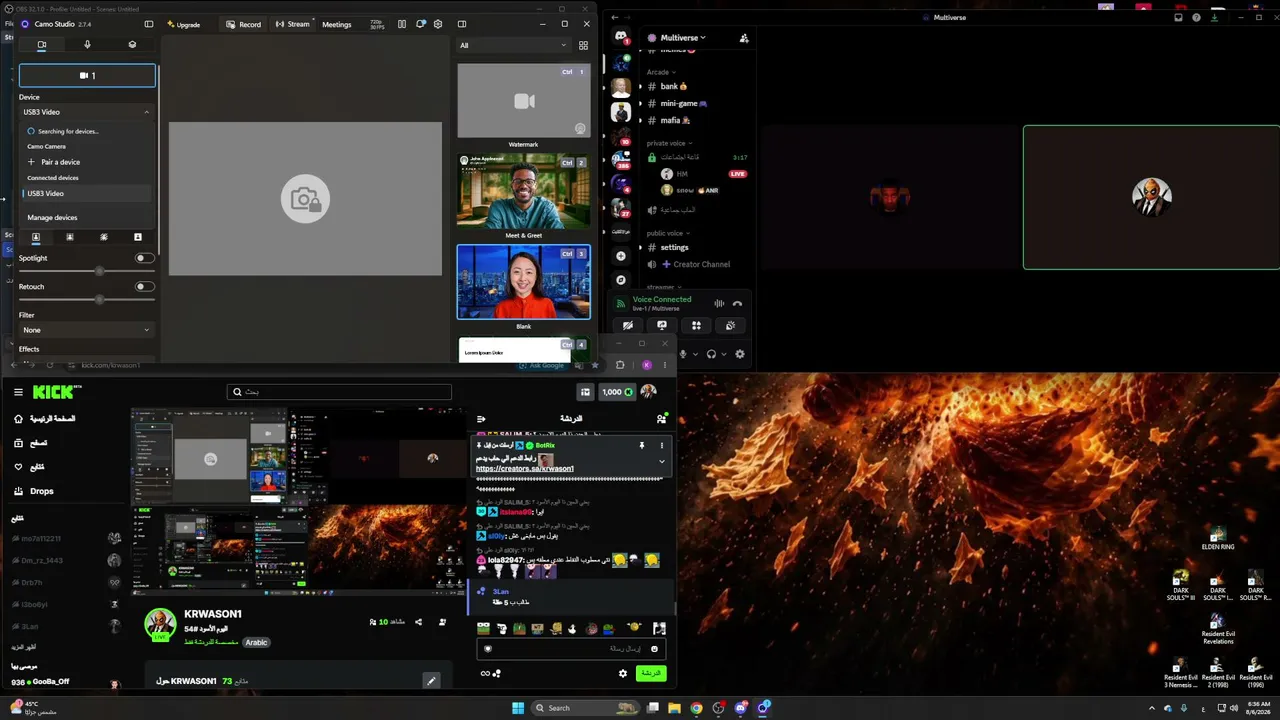Image resolution: width=1280 pixels, height=720 pixels.
Task: Toggle Camo Studio right sidebar panel
Action: pos(462,24)
